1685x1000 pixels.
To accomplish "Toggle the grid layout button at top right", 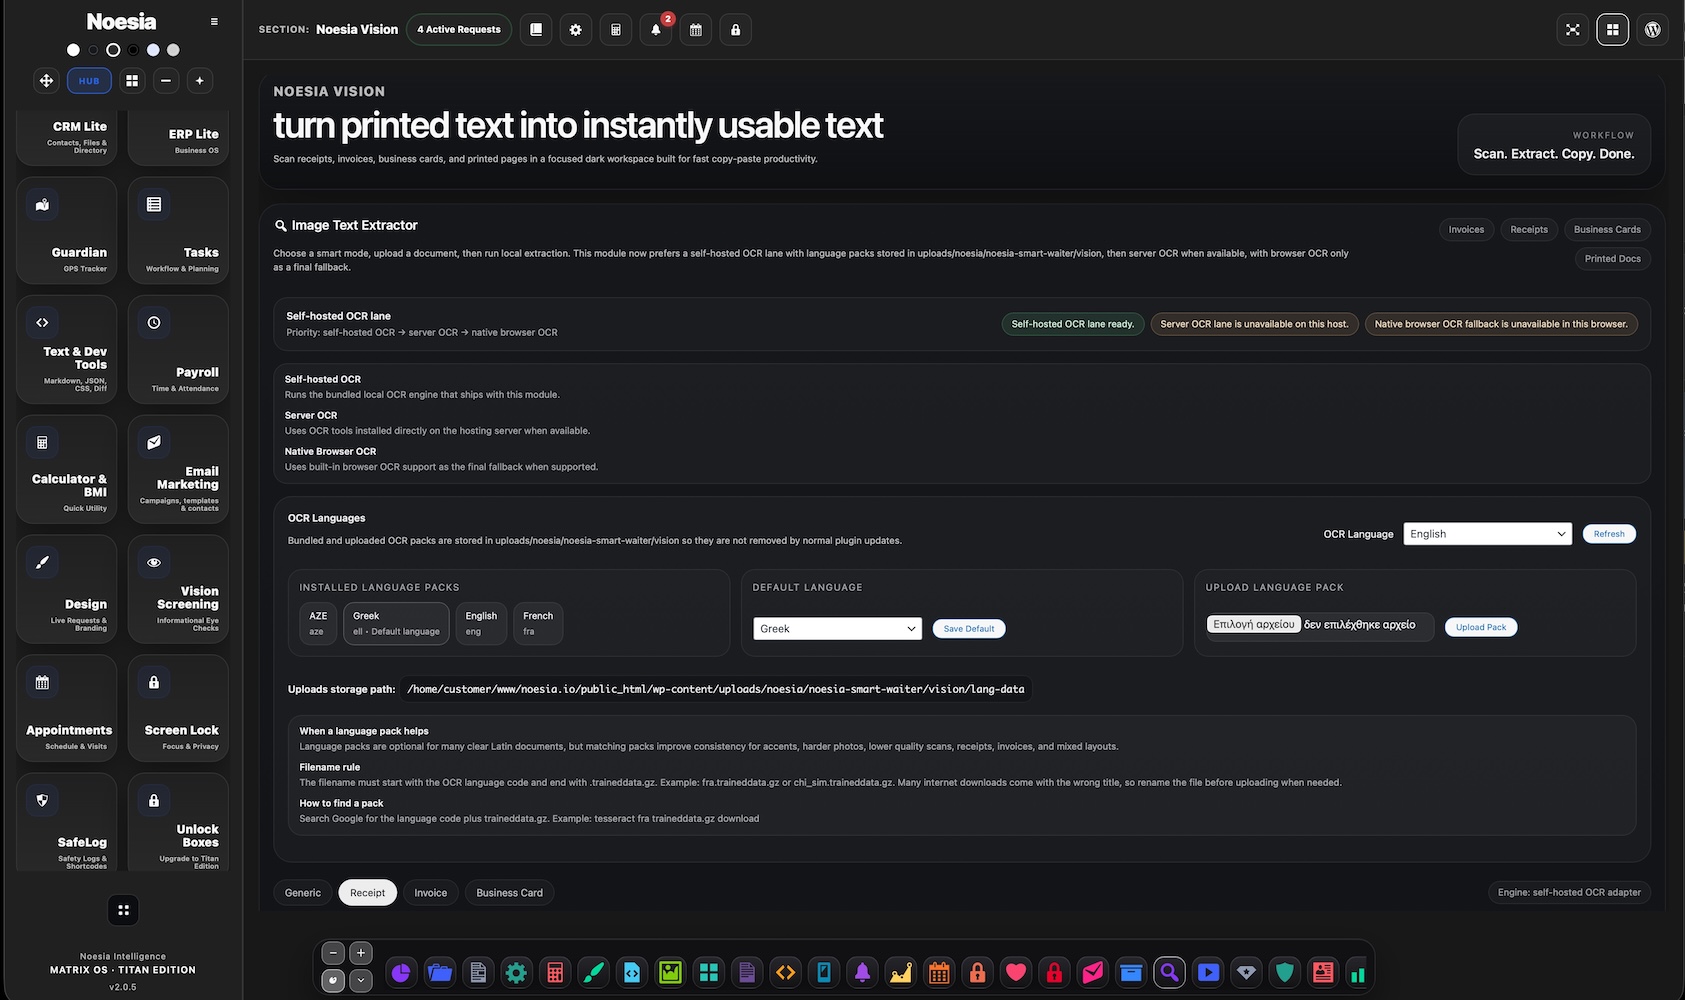I will [x=1613, y=30].
